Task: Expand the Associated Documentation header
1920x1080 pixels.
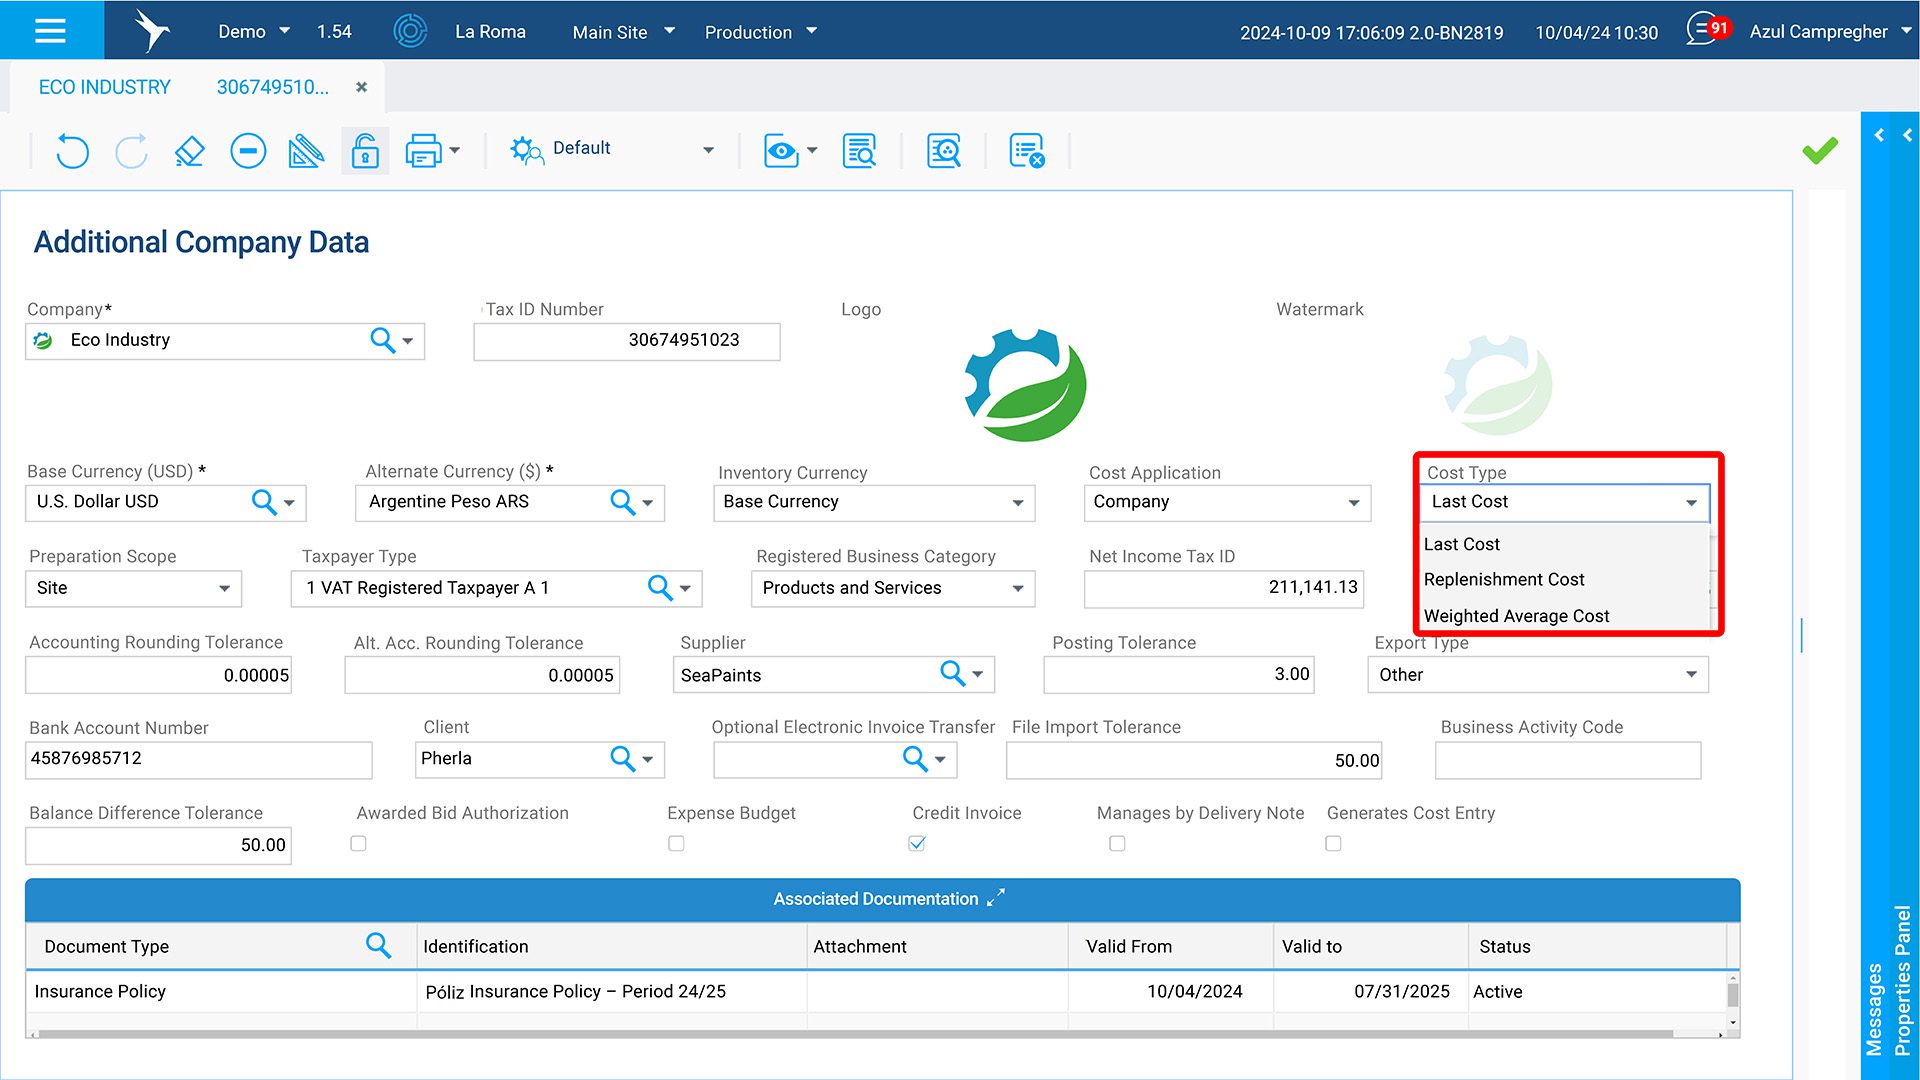Action: click(995, 898)
